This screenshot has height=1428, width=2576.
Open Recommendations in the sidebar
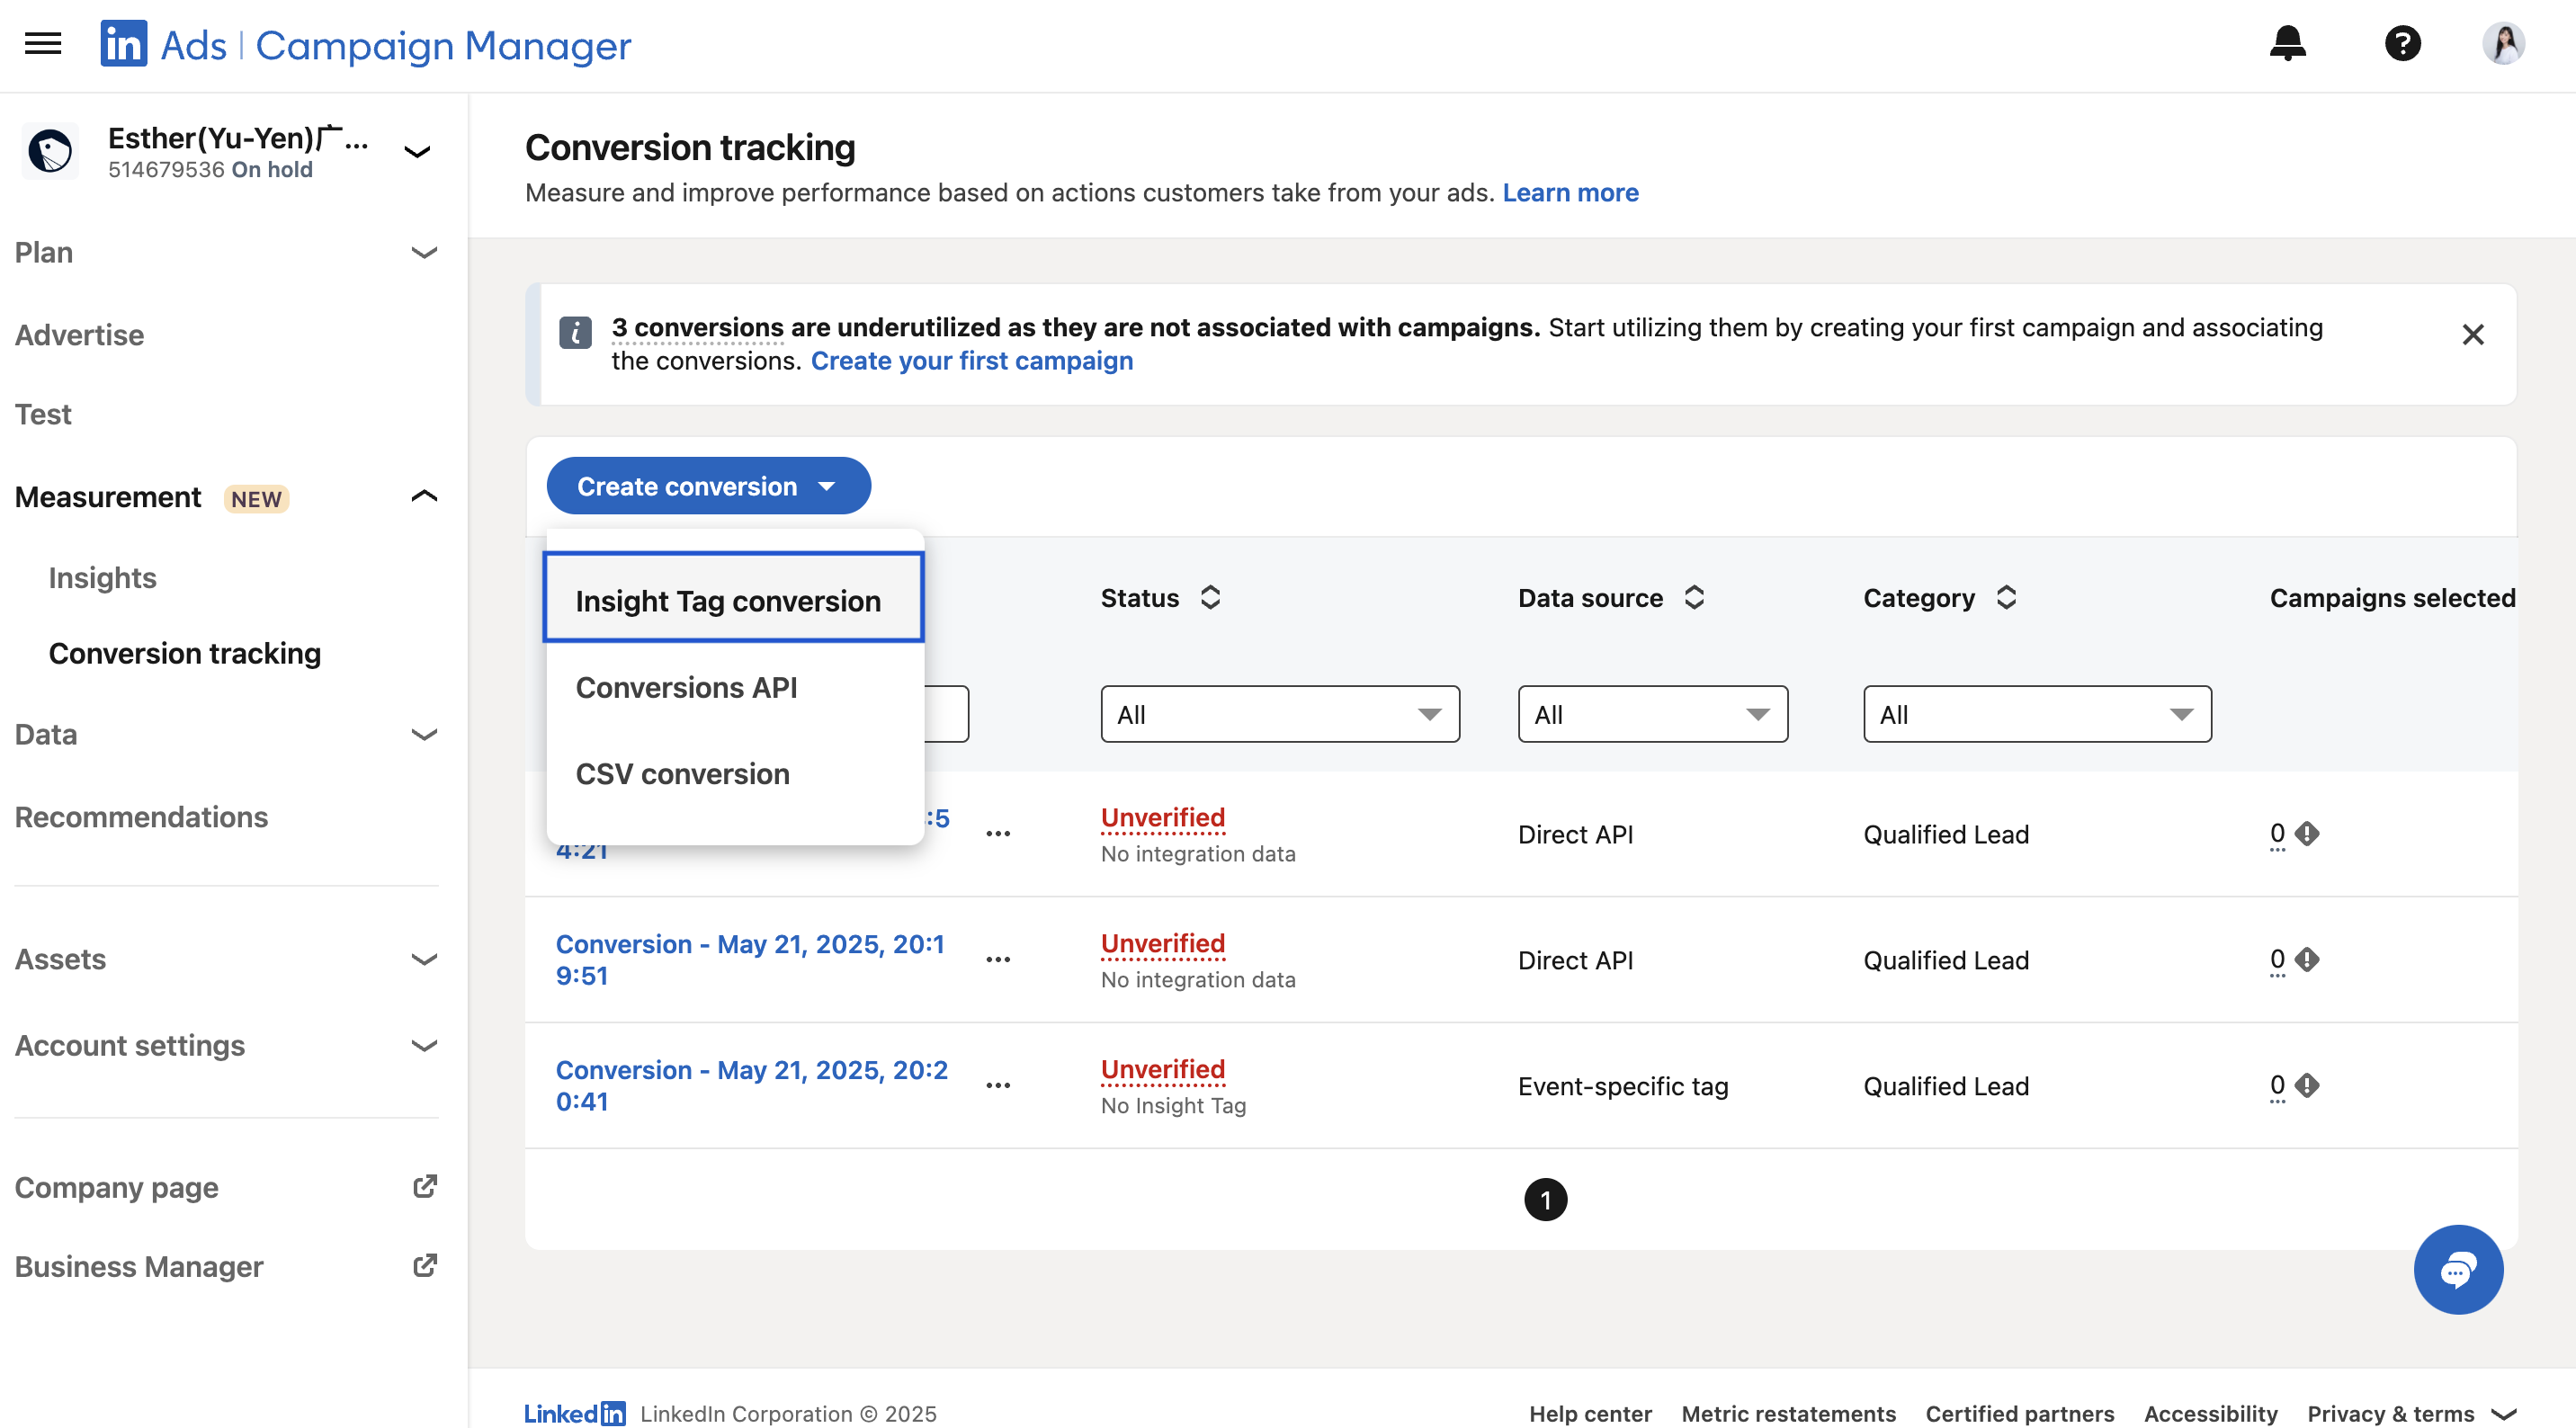point(141,816)
